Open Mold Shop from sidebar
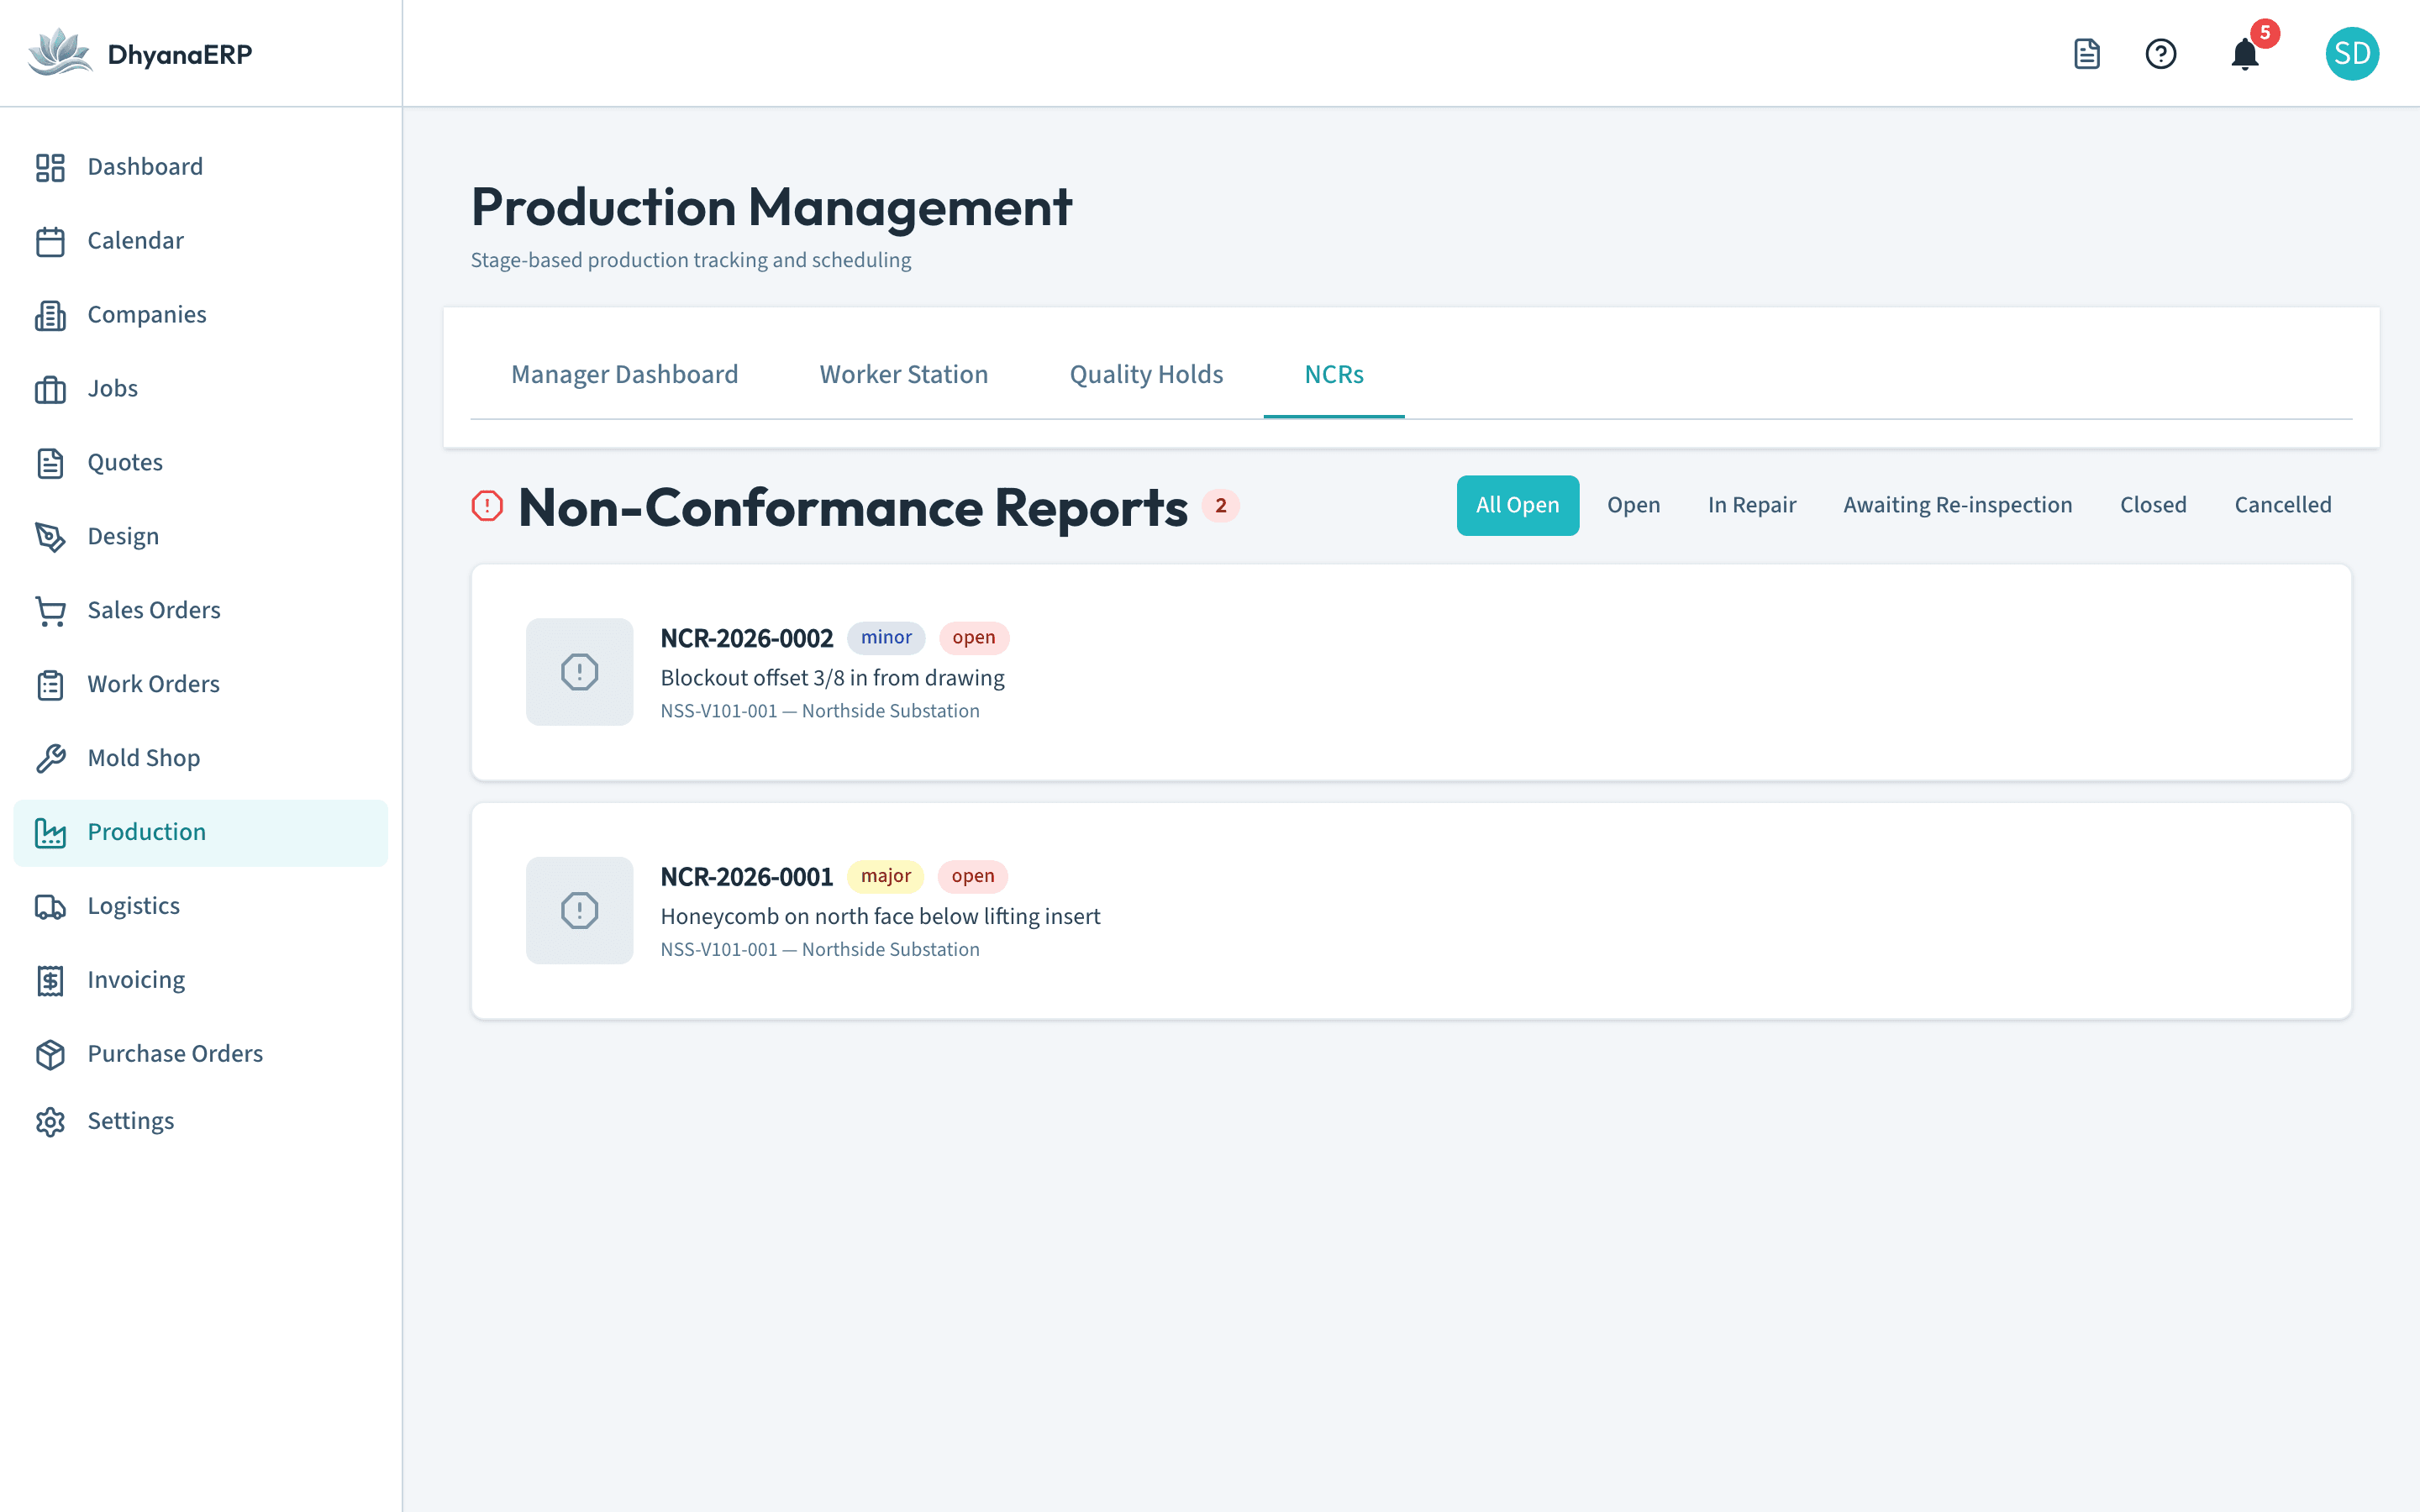This screenshot has width=2420, height=1512. 201,759
